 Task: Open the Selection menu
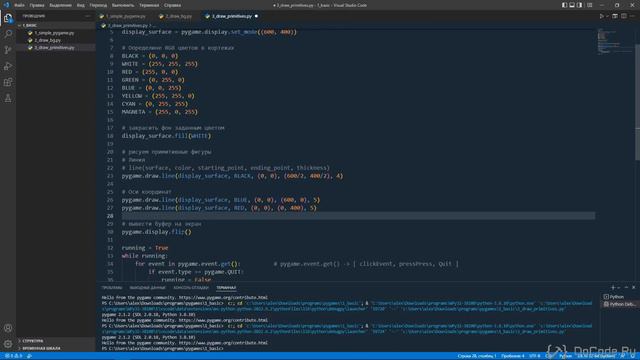[60, 5]
